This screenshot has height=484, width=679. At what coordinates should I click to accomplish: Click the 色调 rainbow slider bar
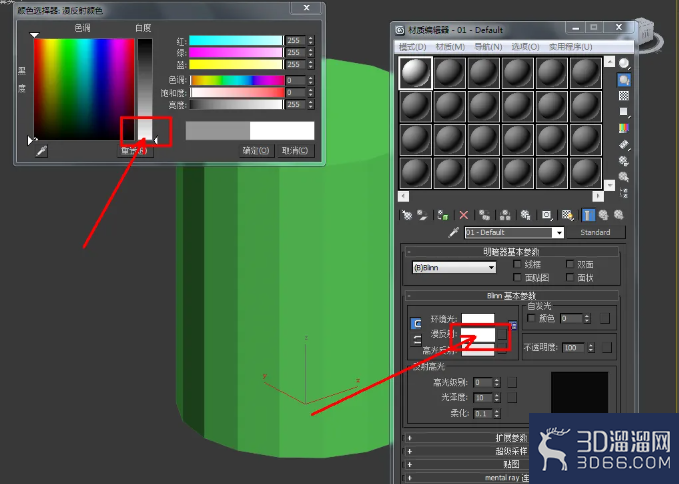coord(237,80)
